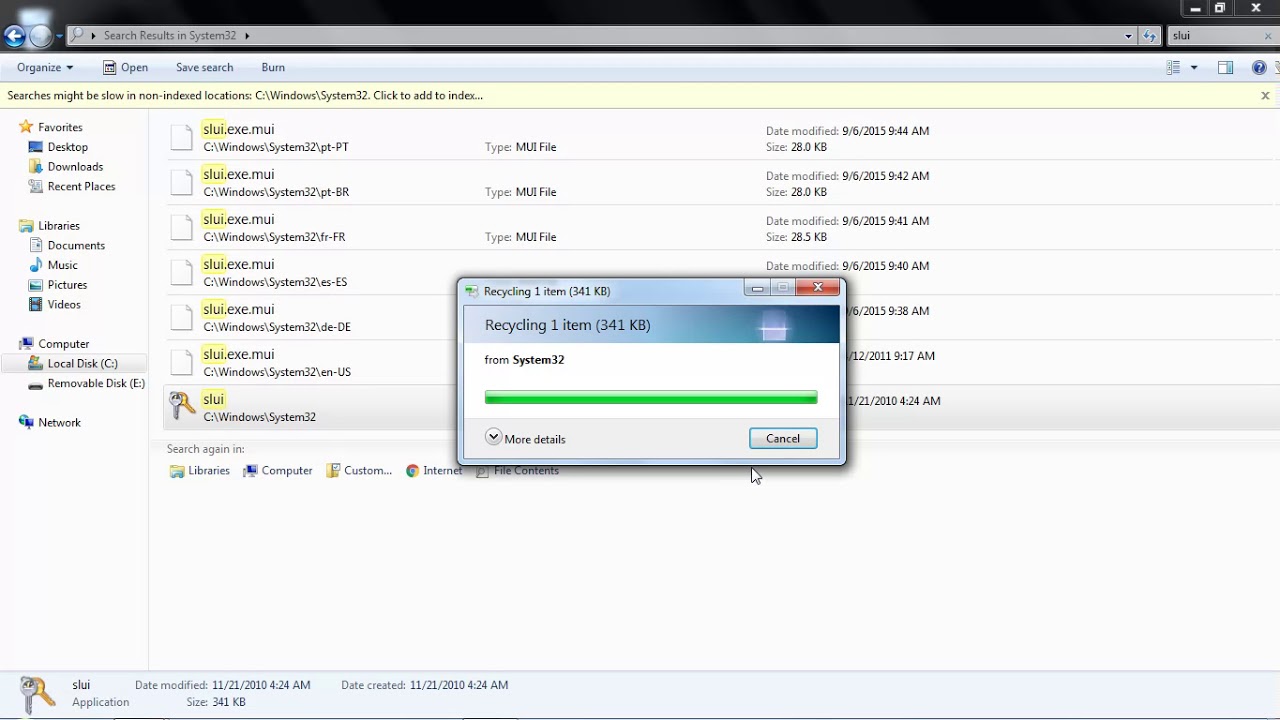Click Date created value in details pane
This screenshot has width=1280, height=720.
[458, 685]
